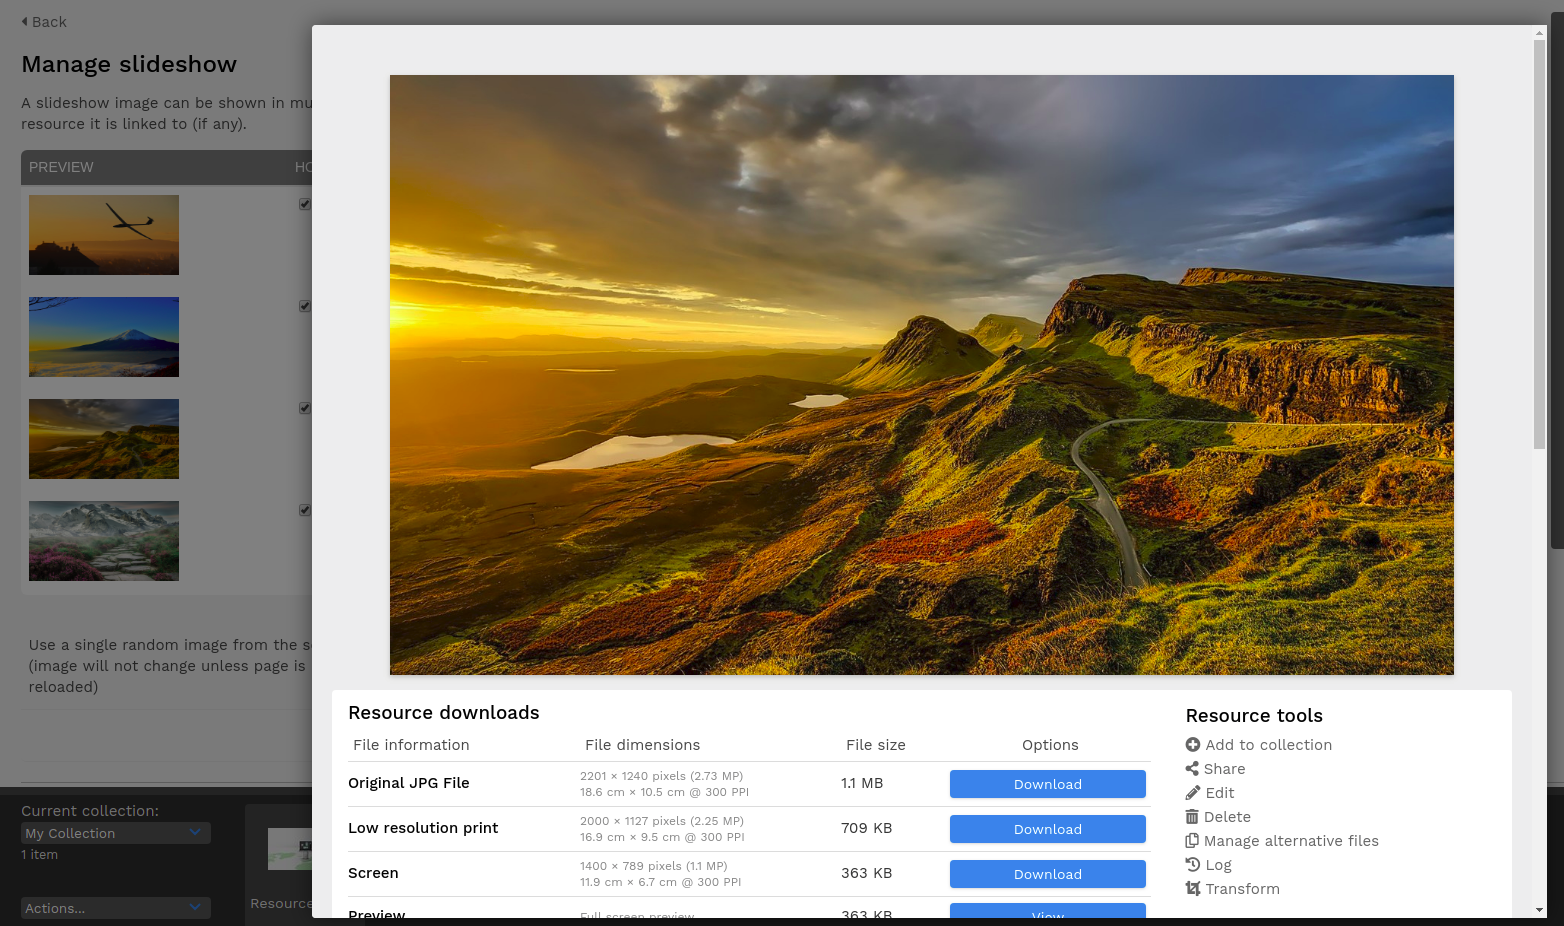Open the Add to collection link
1564x926 pixels.
tap(1269, 745)
